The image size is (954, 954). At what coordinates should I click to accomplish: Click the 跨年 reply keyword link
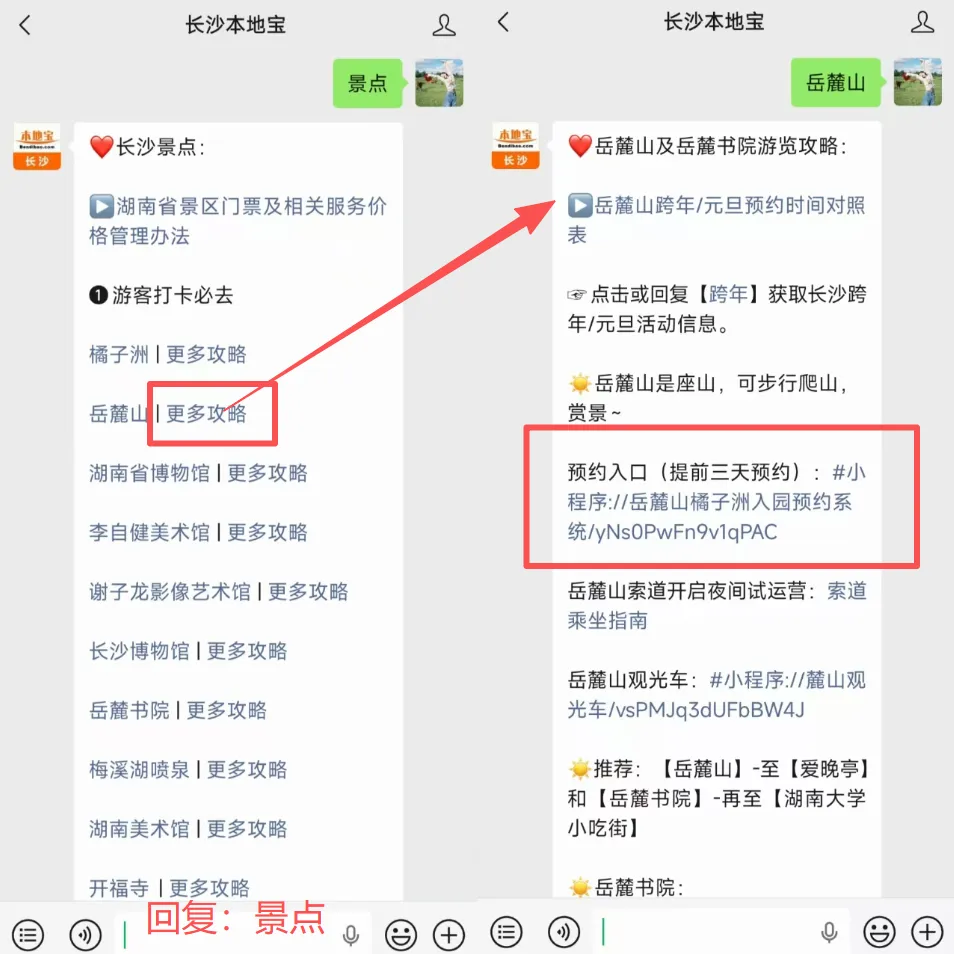tap(728, 294)
